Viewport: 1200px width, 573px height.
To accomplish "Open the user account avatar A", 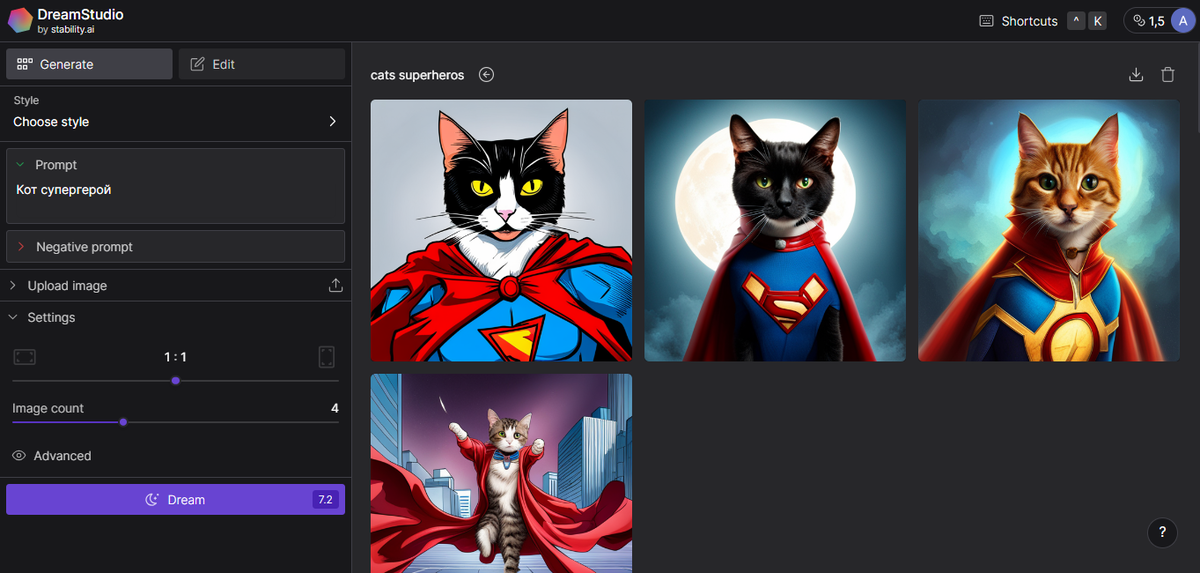I will (x=1181, y=21).
